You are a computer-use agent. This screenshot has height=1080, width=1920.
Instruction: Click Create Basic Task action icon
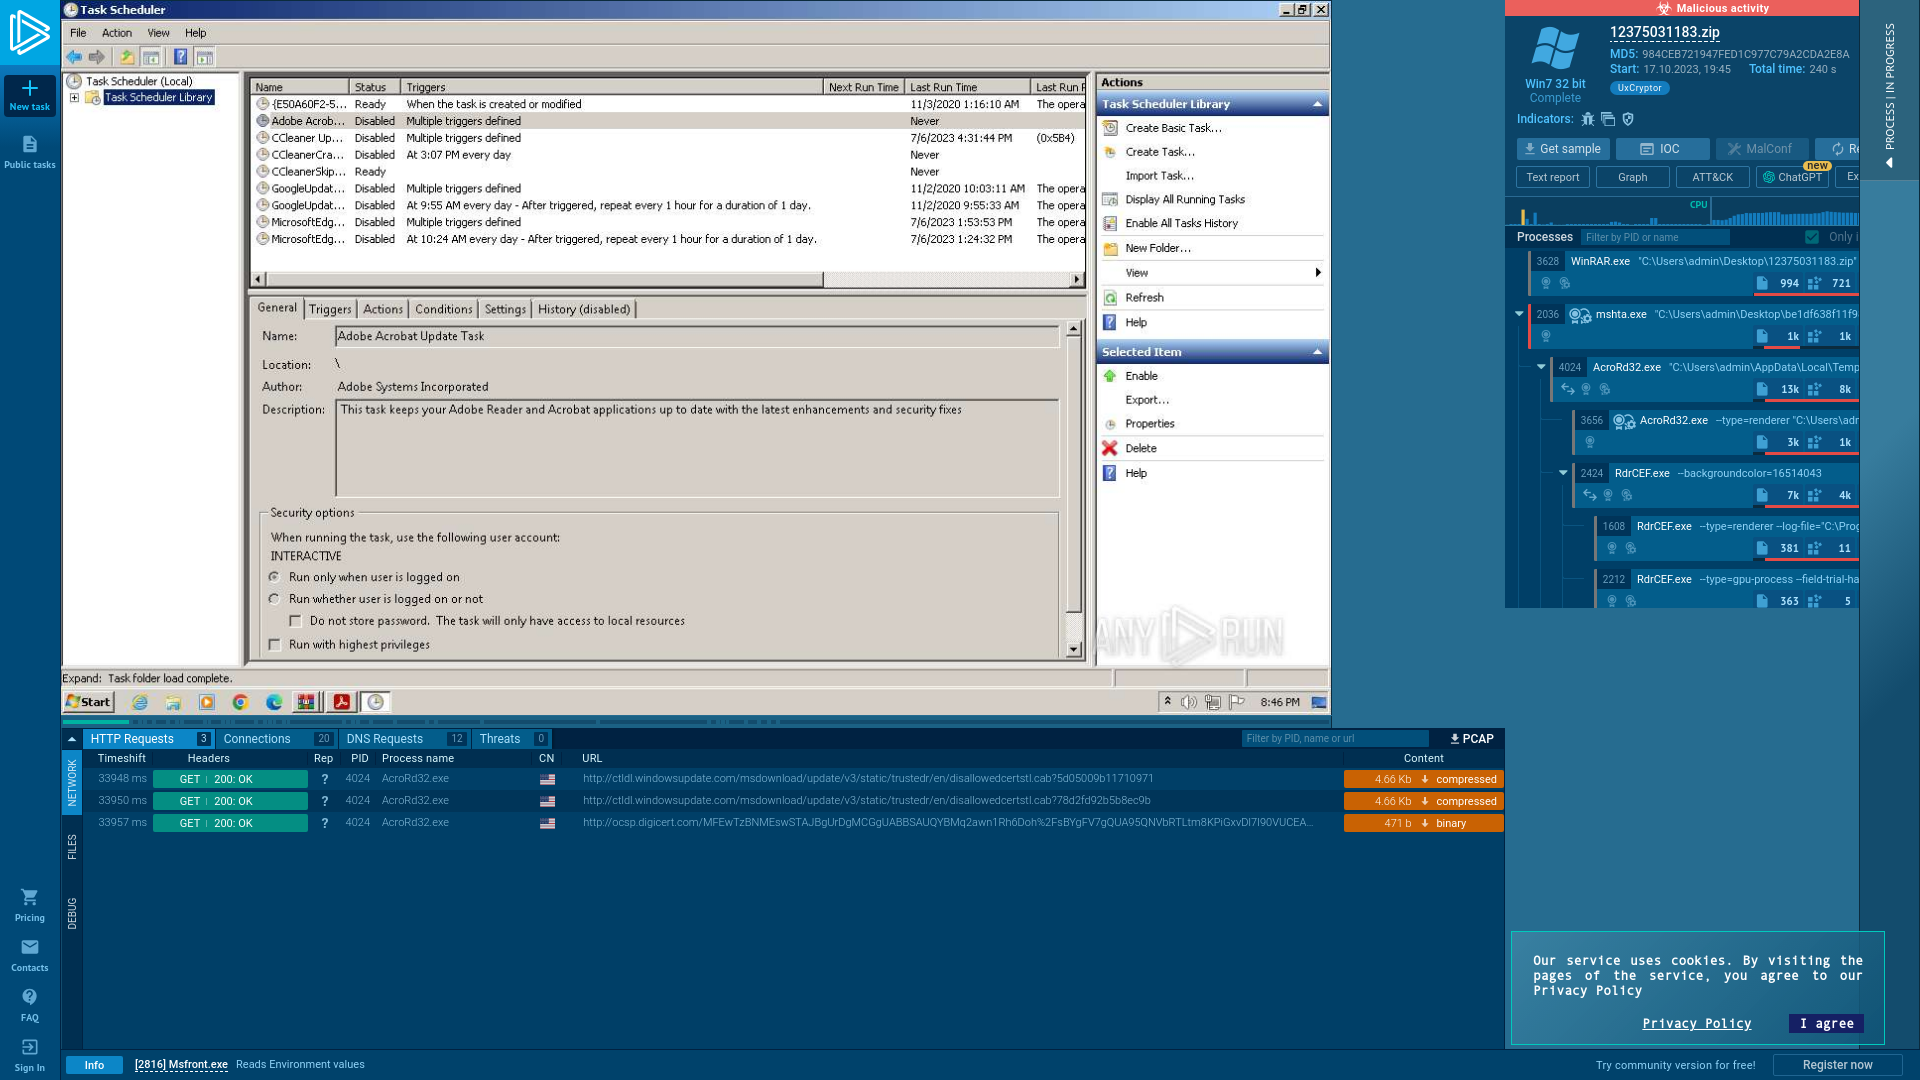(x=1110, y=128)
